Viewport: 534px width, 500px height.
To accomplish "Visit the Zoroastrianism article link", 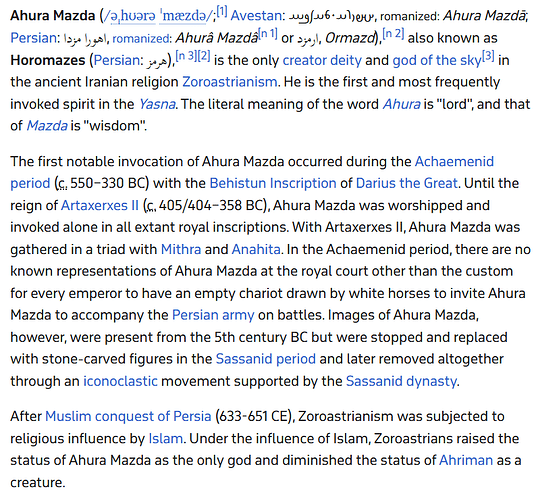I will point(230,82).
